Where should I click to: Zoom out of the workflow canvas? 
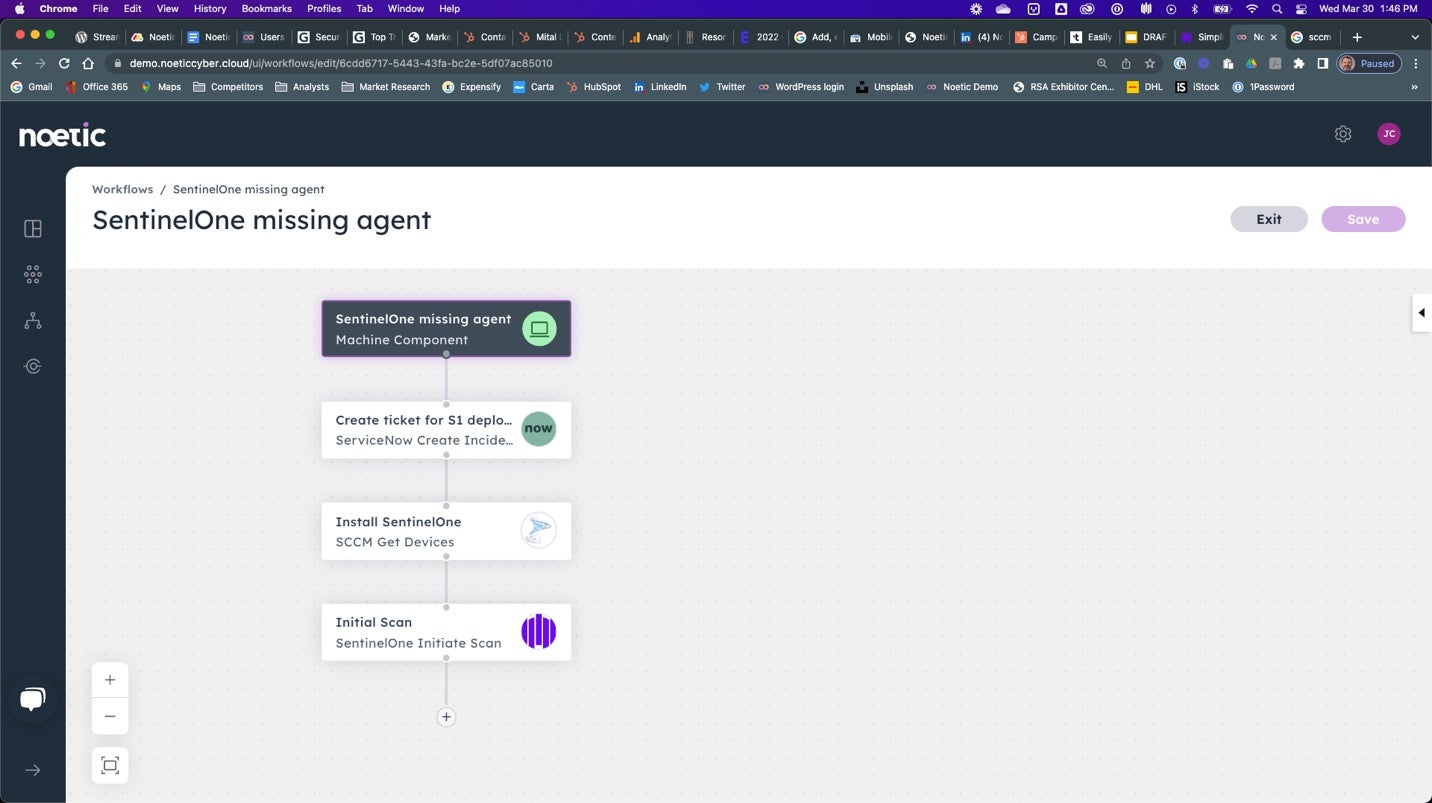coord(110,716)
